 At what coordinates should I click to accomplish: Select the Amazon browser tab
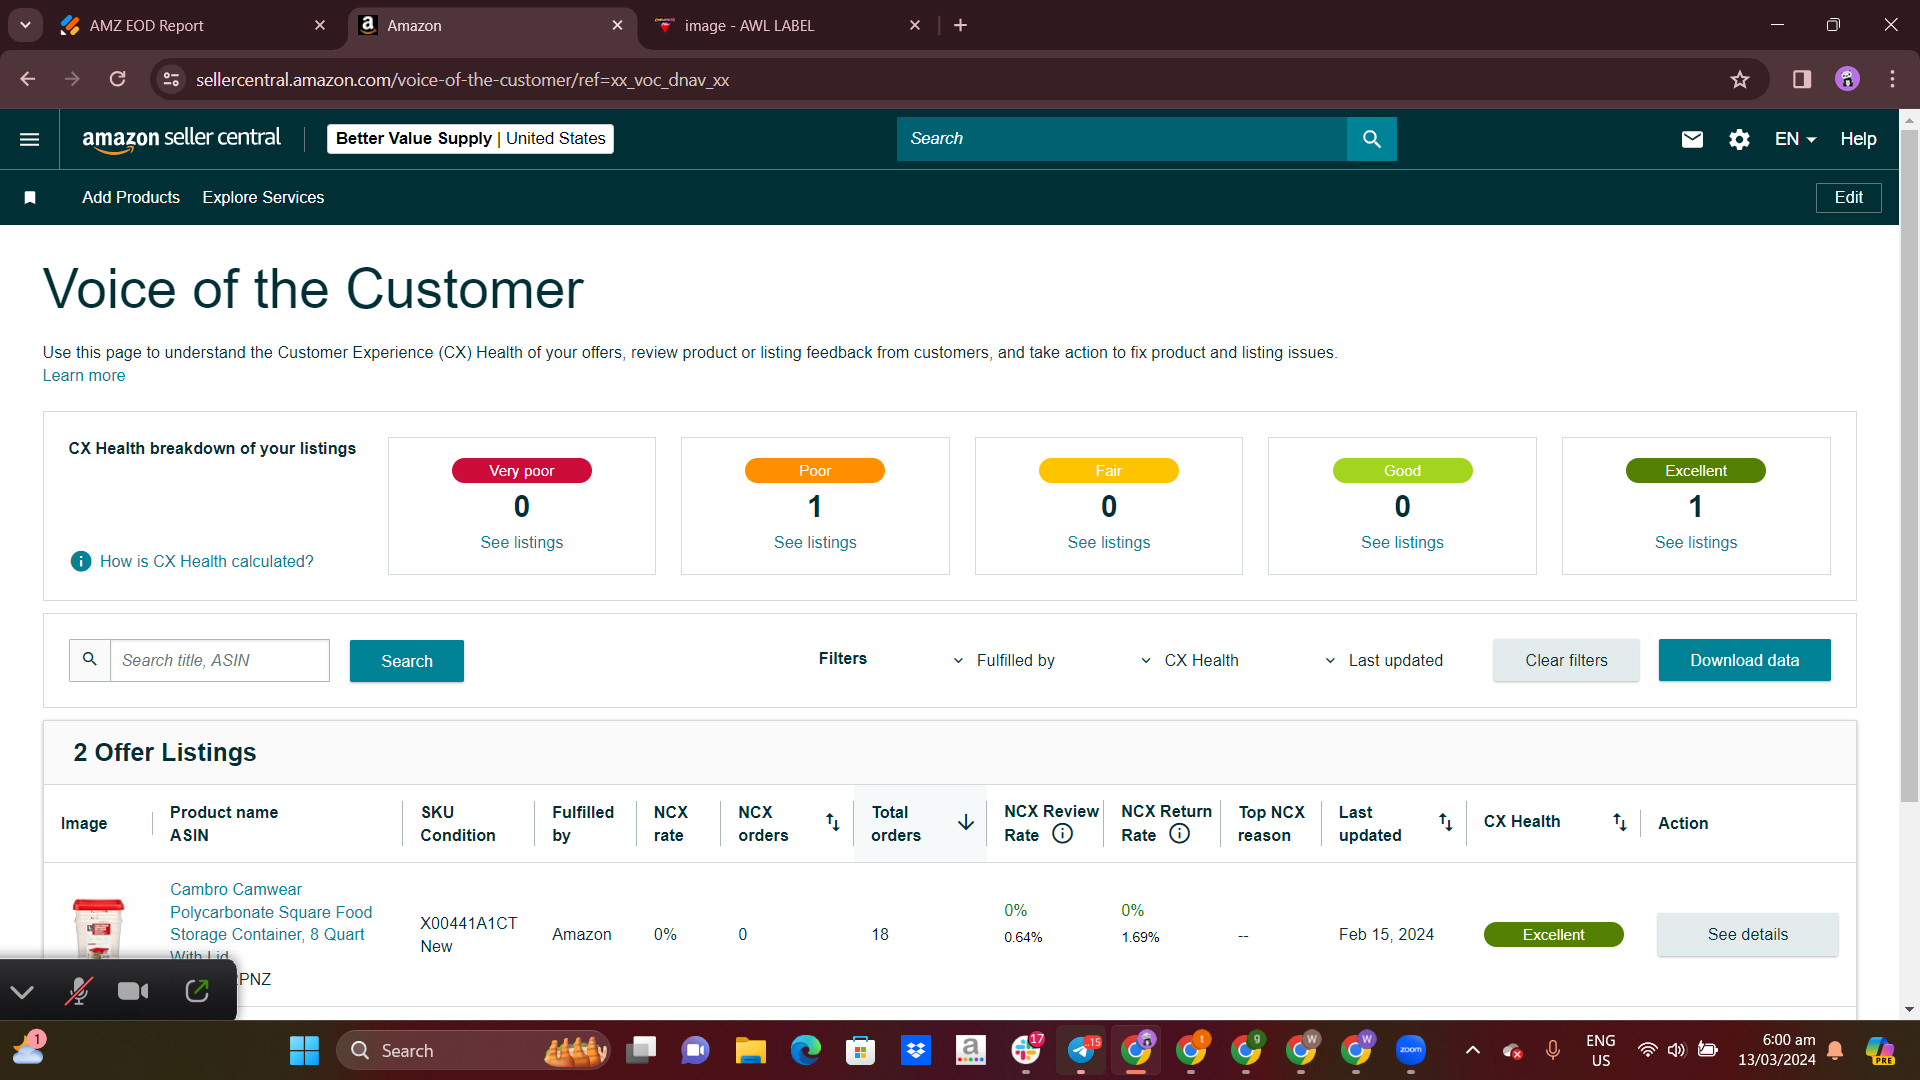(492, 25)
